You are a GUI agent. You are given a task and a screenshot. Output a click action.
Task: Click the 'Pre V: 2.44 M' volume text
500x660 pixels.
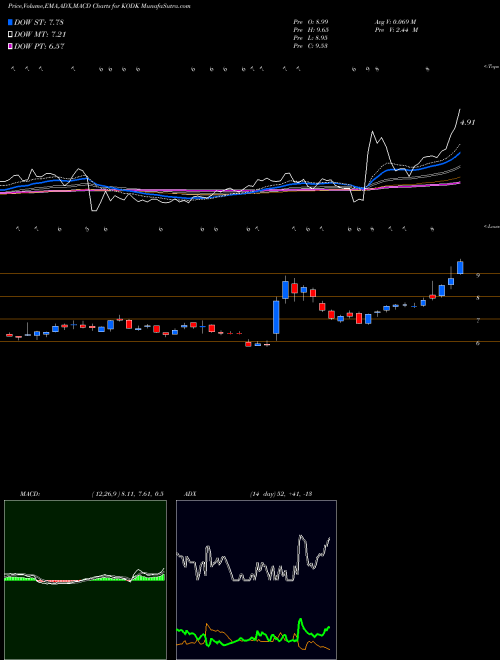(x=396, y=30)
